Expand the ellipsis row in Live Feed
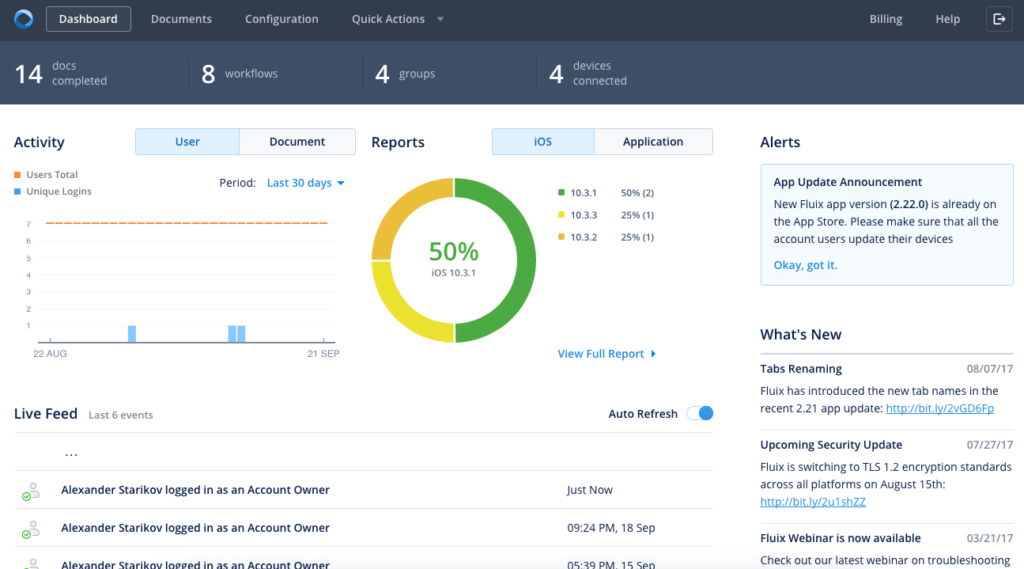 pos(71,453)
